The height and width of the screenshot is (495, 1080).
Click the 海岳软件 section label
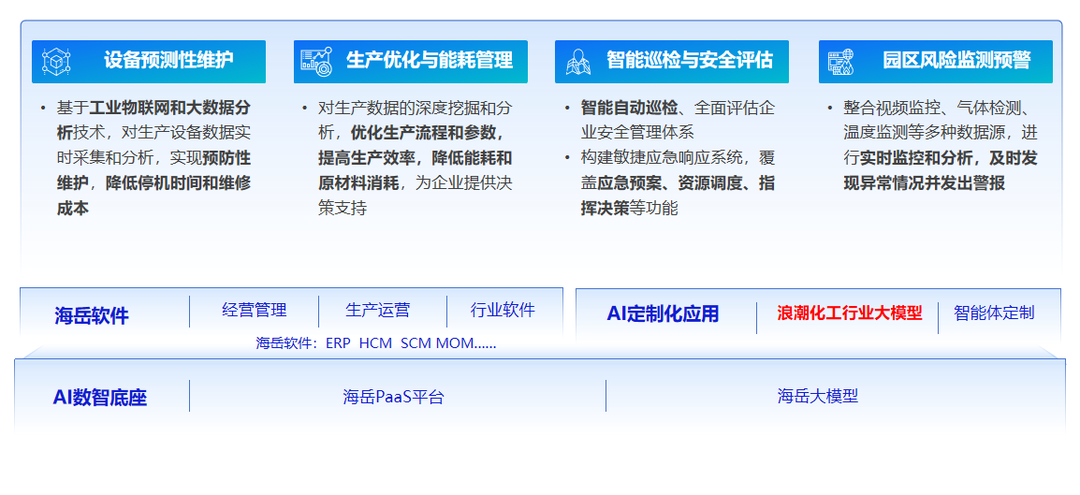tap(91, 316)
